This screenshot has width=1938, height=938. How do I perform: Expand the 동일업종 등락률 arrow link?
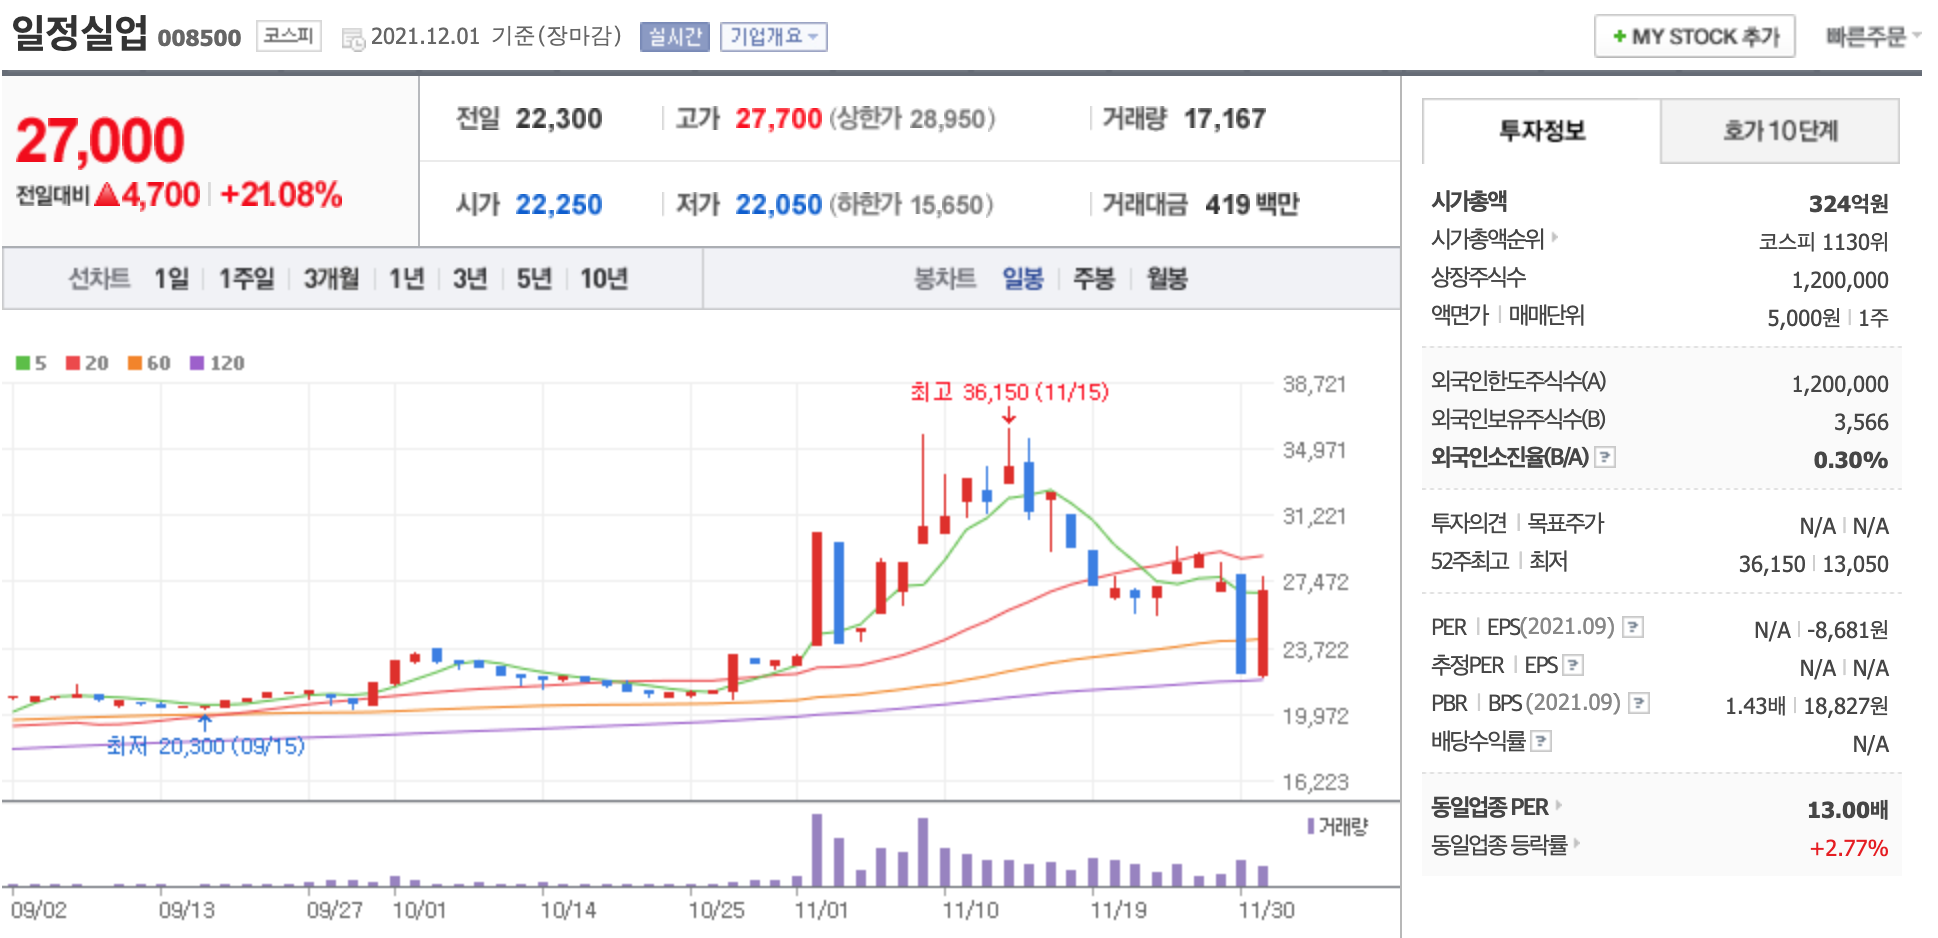tap(1577, 843)
